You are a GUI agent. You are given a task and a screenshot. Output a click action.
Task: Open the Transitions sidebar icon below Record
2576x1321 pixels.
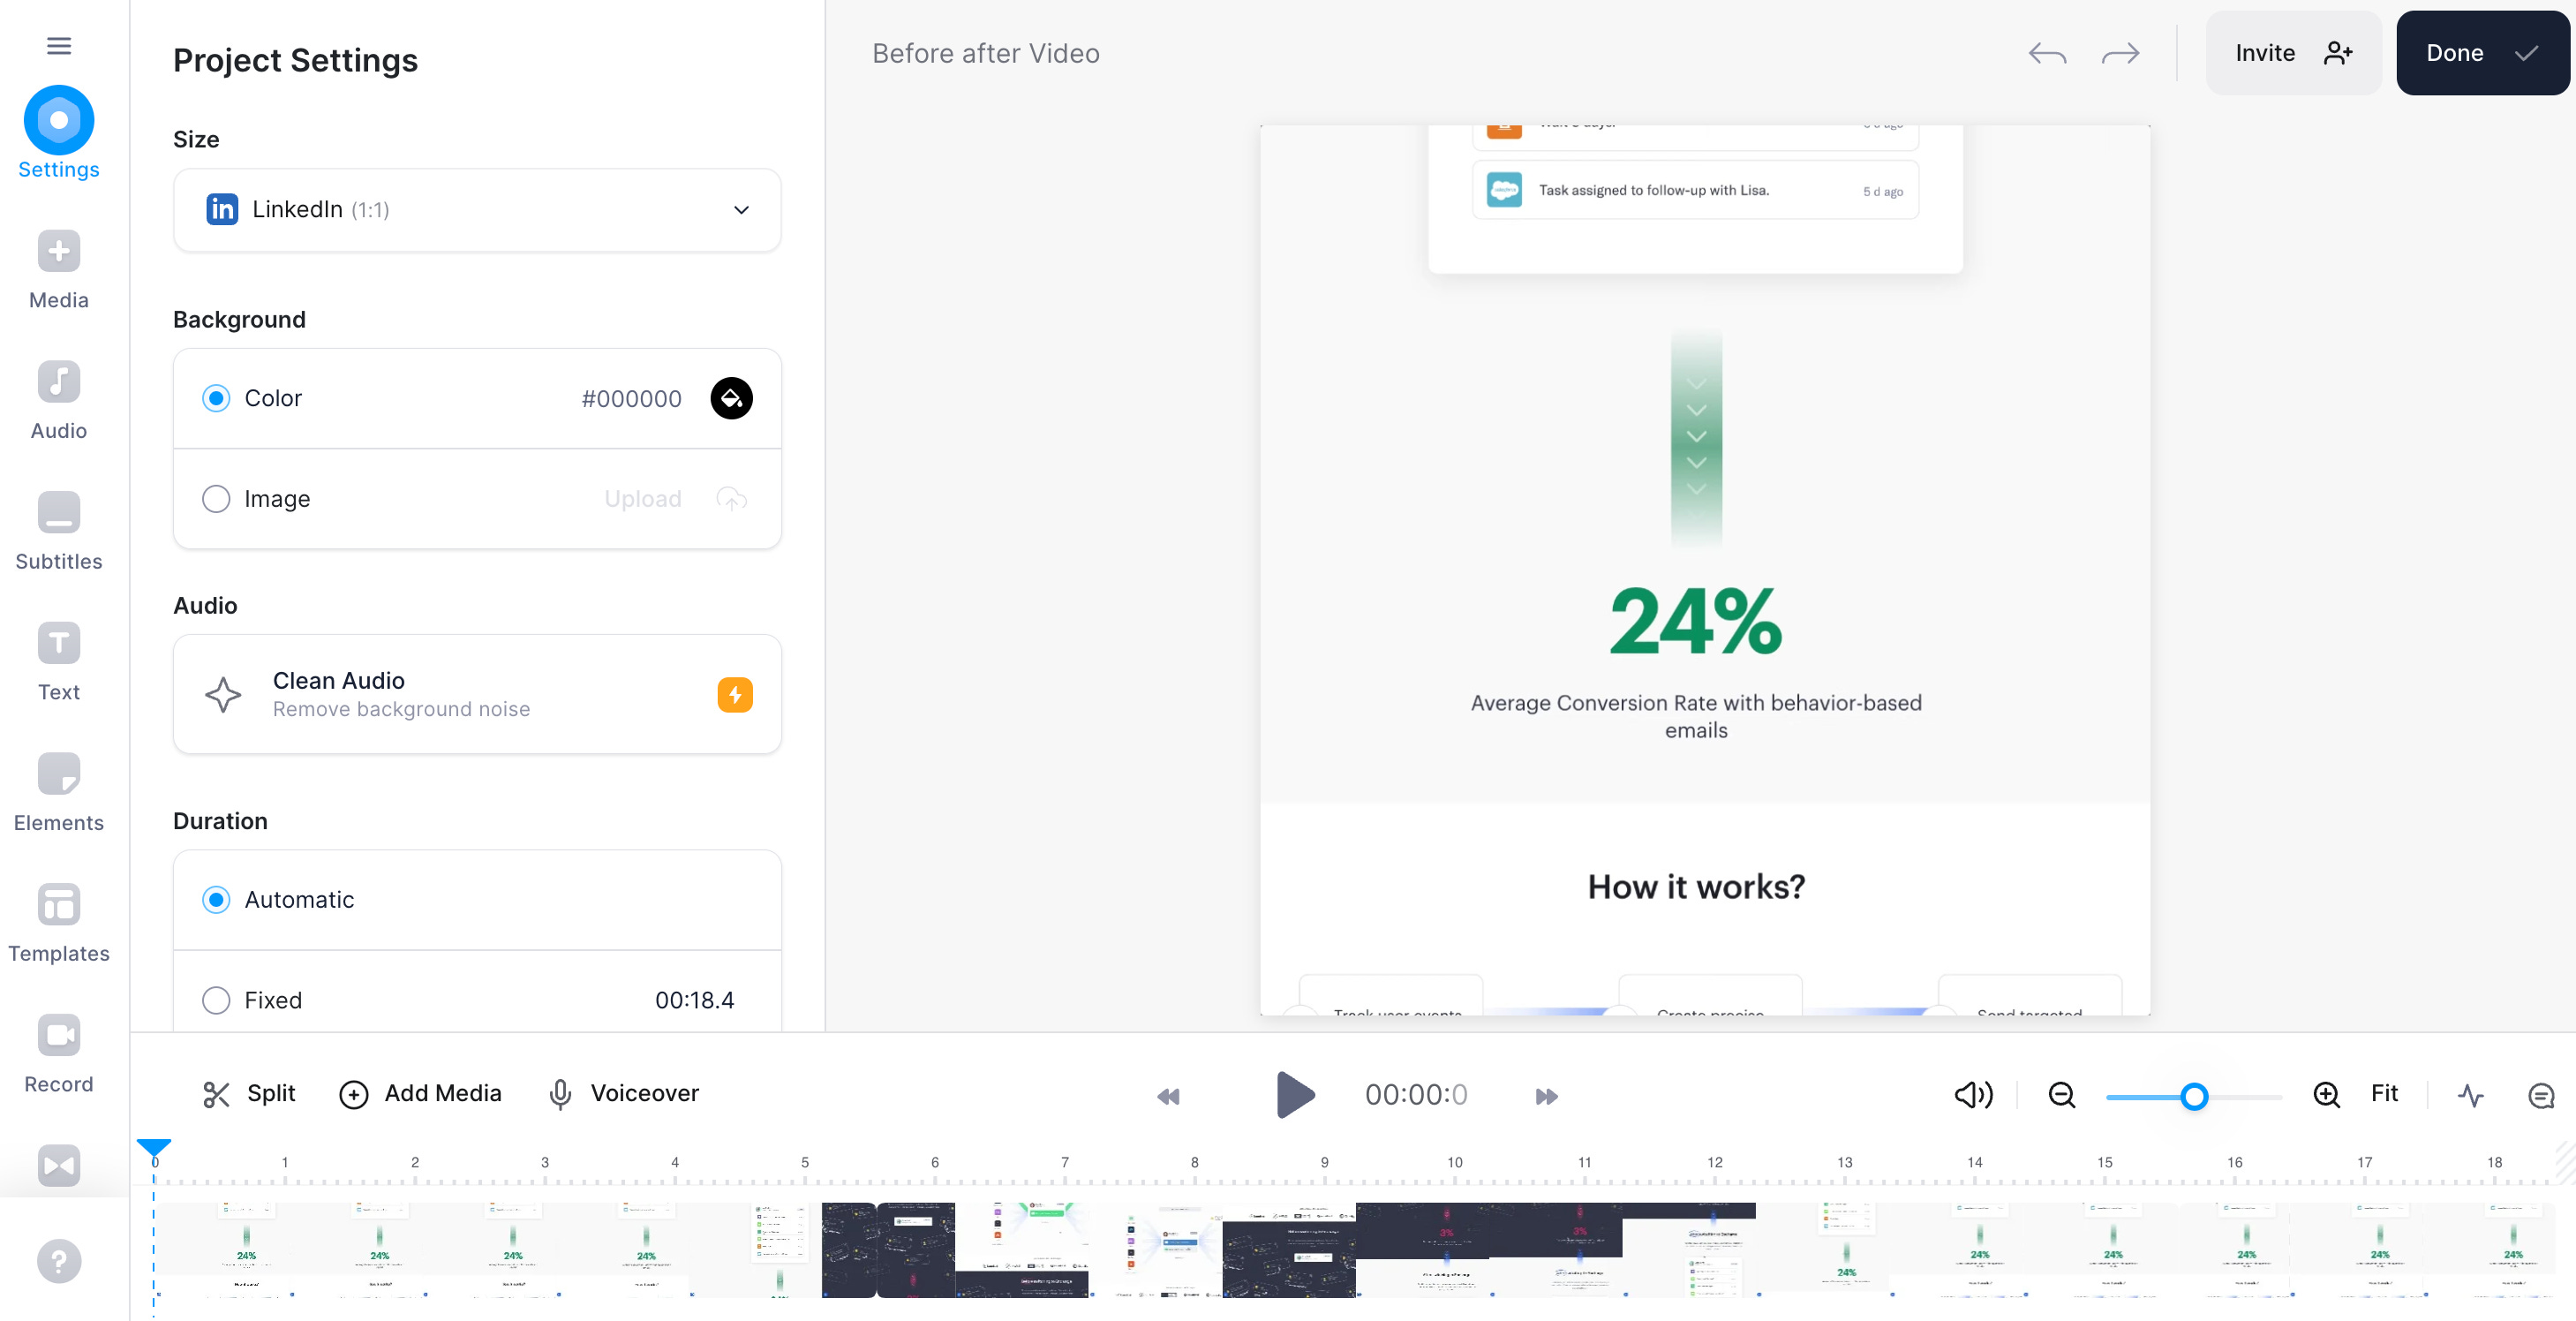[x=59, y=1165]
